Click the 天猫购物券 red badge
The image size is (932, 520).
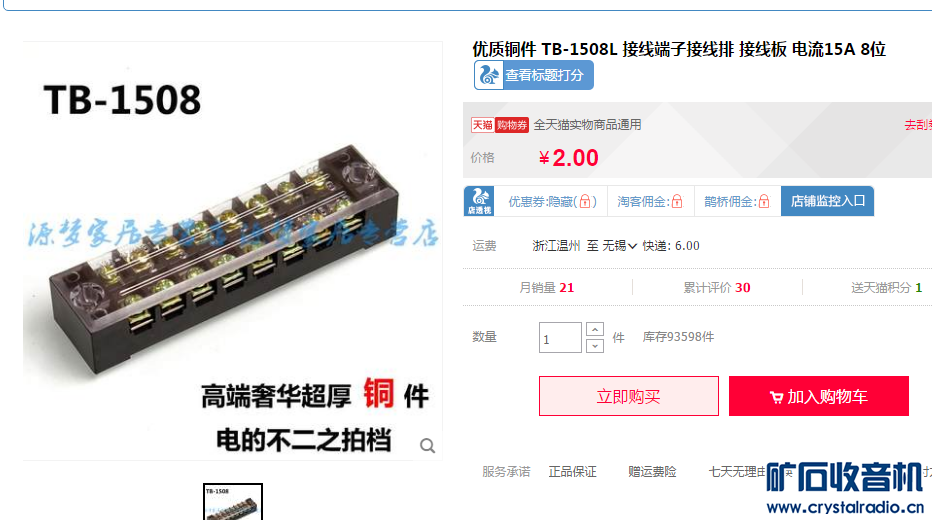click(x=500, y=125)
